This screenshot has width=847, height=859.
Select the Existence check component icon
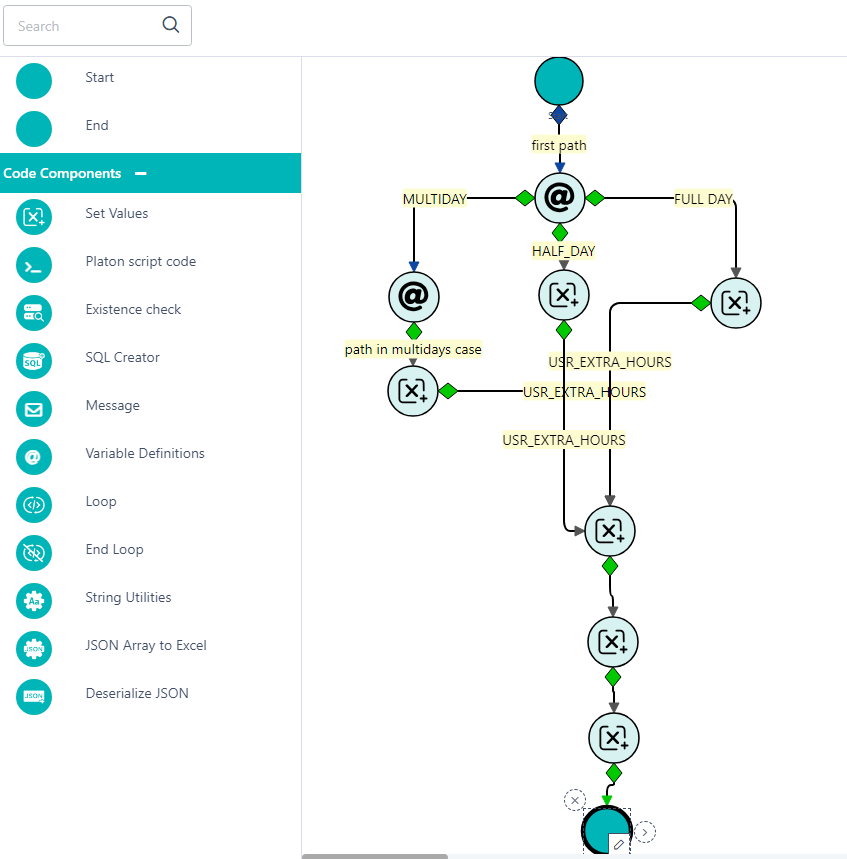pyautogui.click(x=34, y=312)
